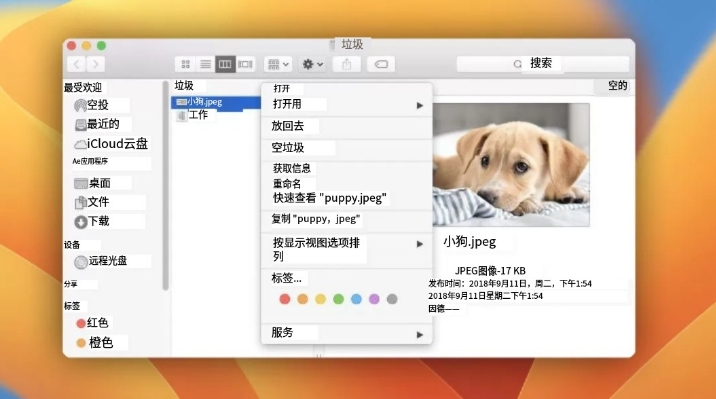The image size is (716, 399).
Task: Click the search magnifier icon
Action: 517,64
